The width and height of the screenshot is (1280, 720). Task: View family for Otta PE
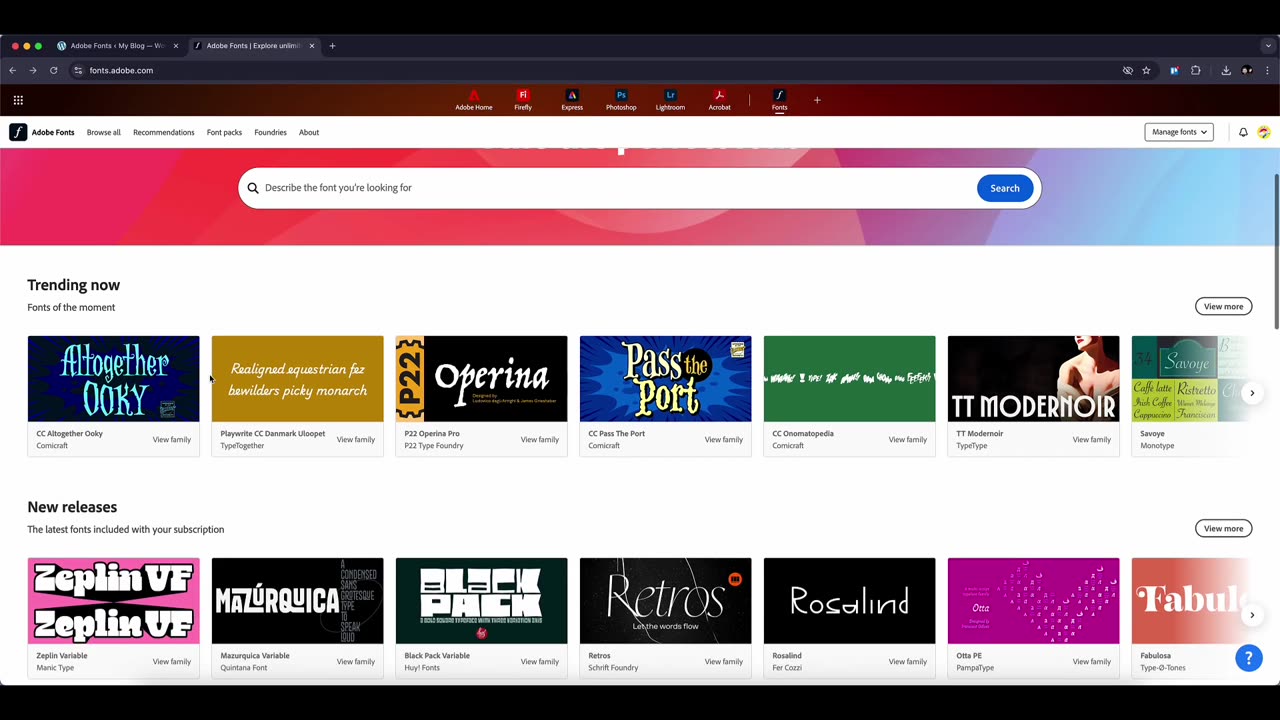(x=1092, y=662)
